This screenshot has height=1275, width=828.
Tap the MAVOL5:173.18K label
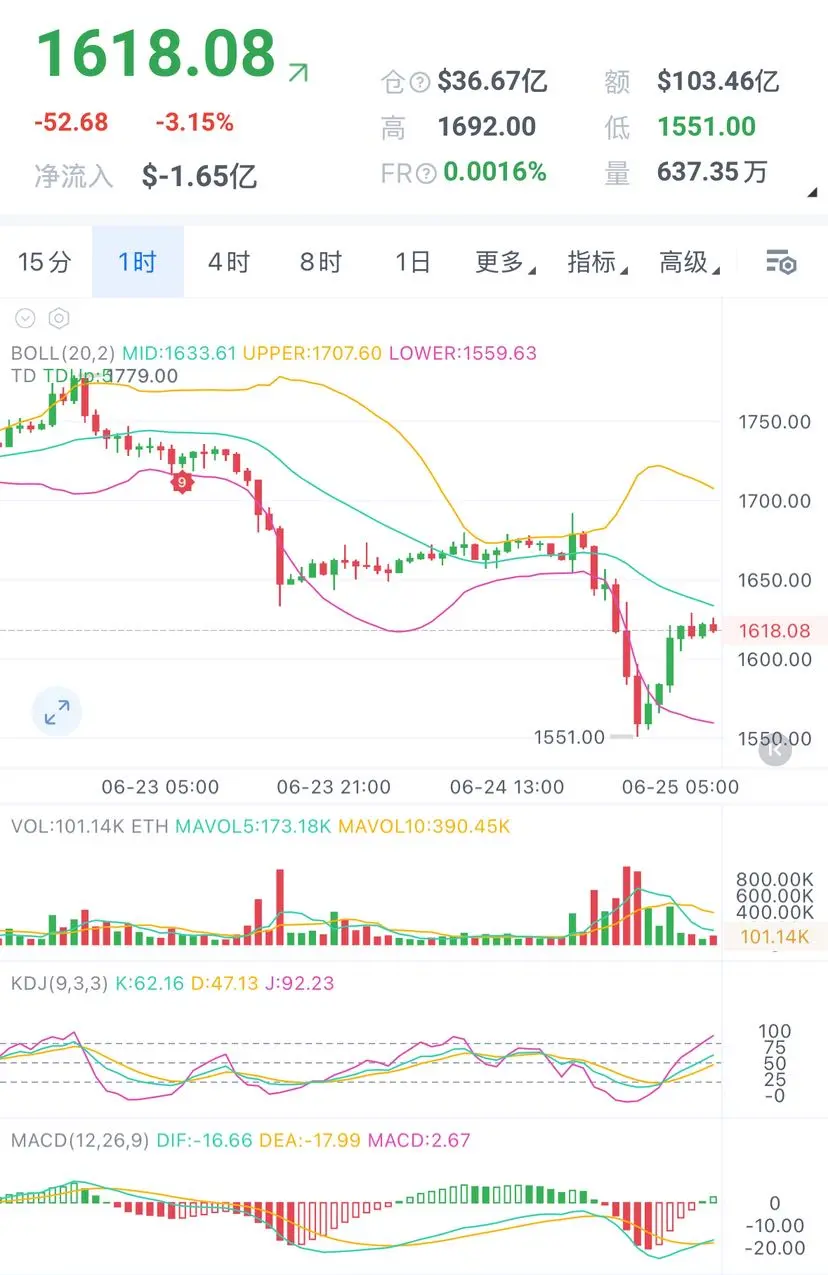coord(254,827)
